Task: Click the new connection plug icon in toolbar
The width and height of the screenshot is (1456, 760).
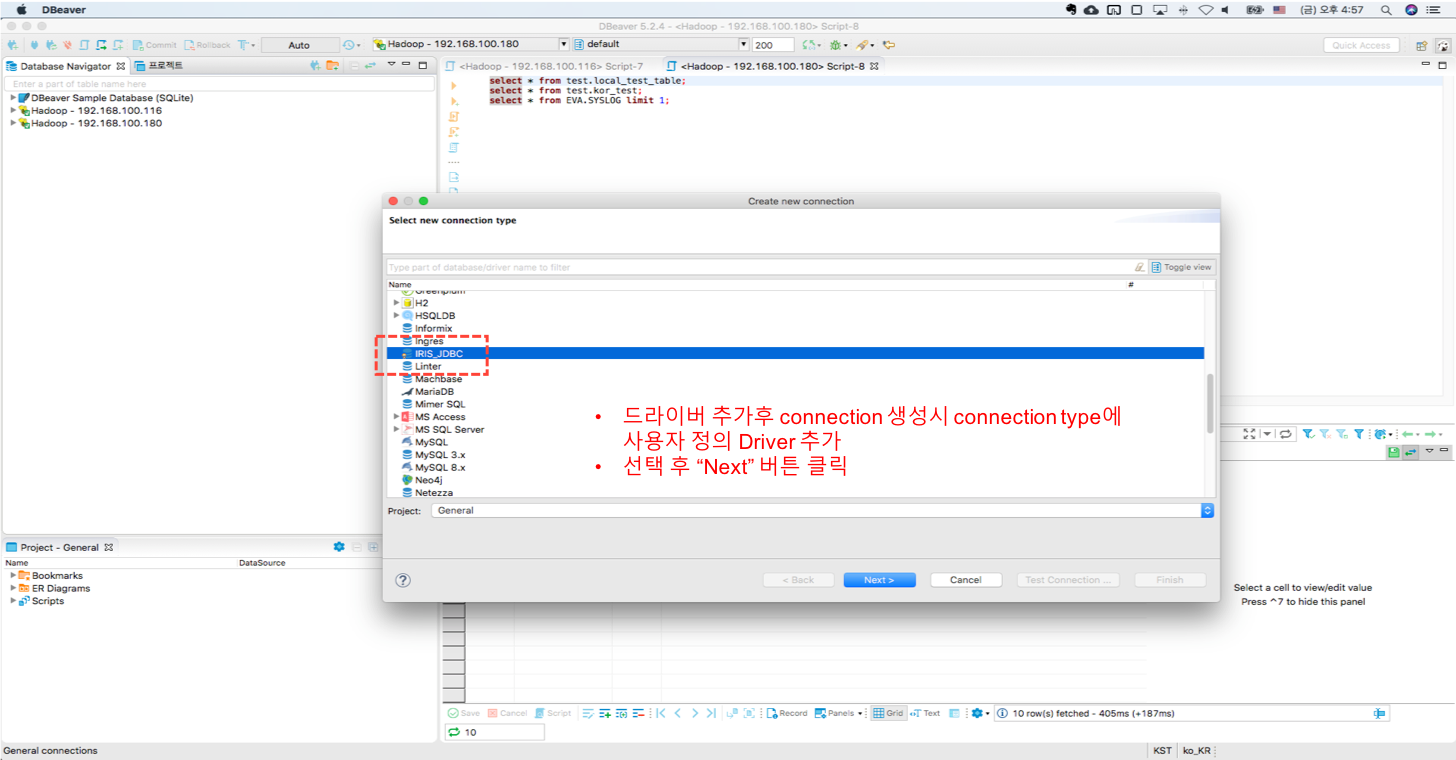Action: [x=14, y=45]
